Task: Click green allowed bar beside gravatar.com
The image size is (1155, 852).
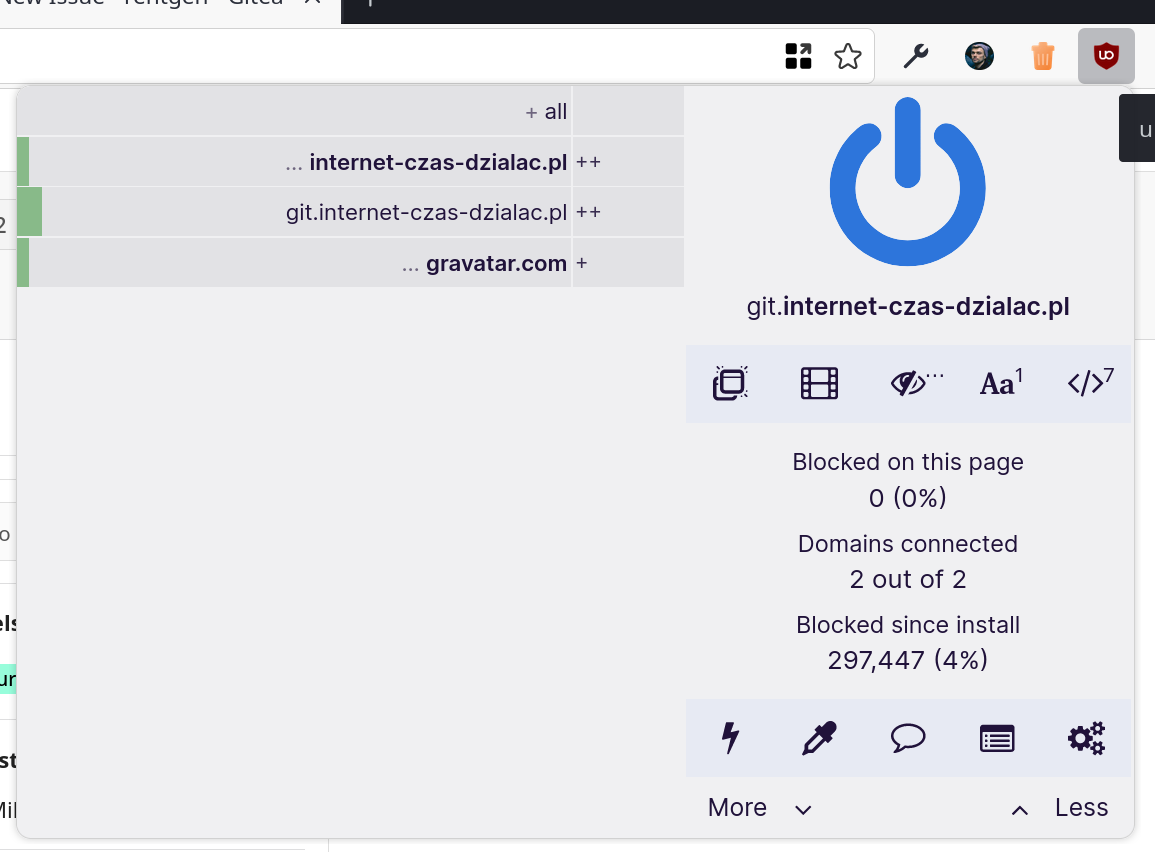Action: point(23,264)
